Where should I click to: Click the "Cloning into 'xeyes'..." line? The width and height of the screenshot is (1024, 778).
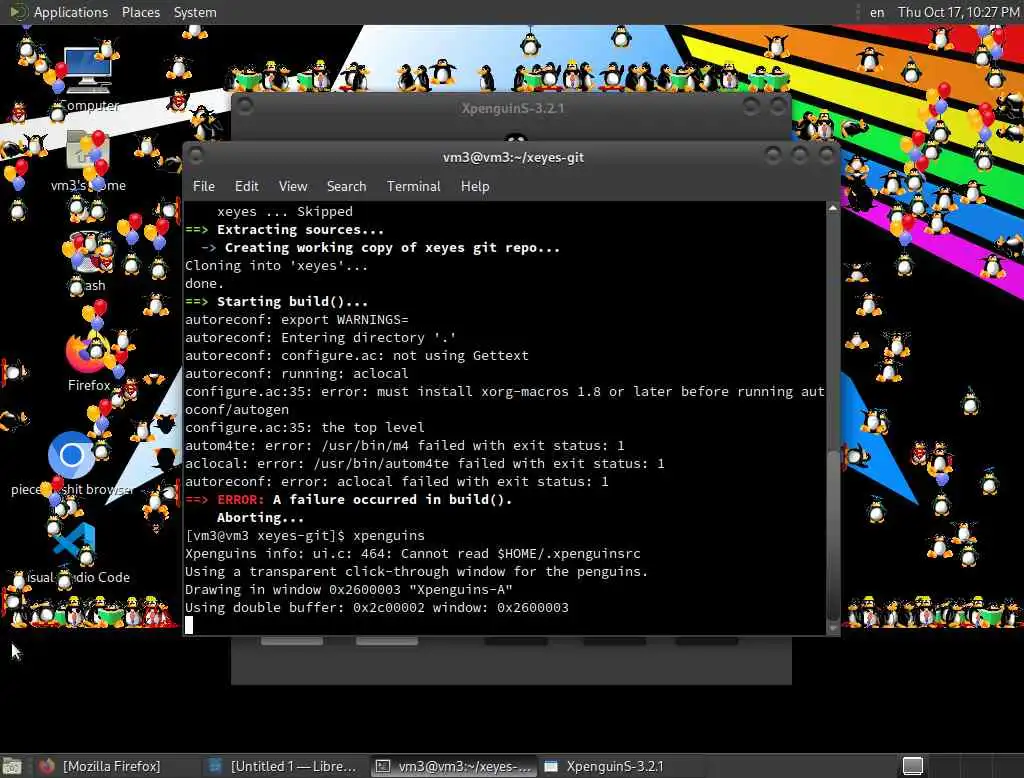pyautogui.click(x=276, y=265)
